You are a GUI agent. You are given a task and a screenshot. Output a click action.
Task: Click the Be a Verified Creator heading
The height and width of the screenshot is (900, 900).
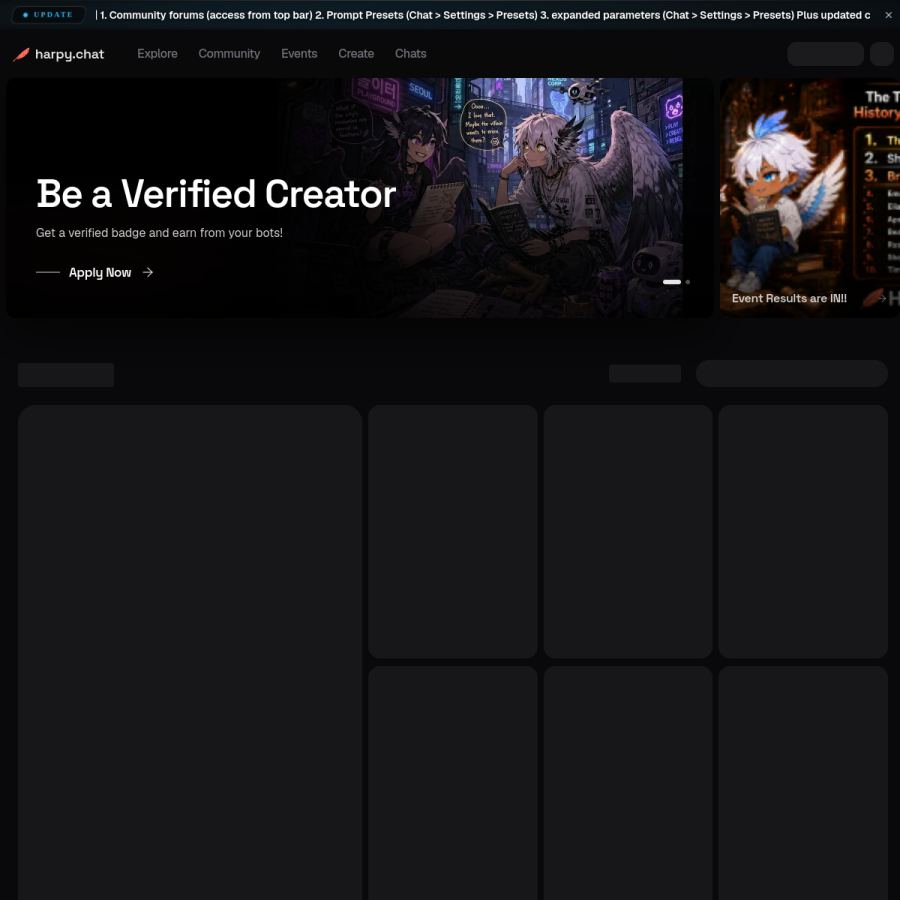pos(216,194)
